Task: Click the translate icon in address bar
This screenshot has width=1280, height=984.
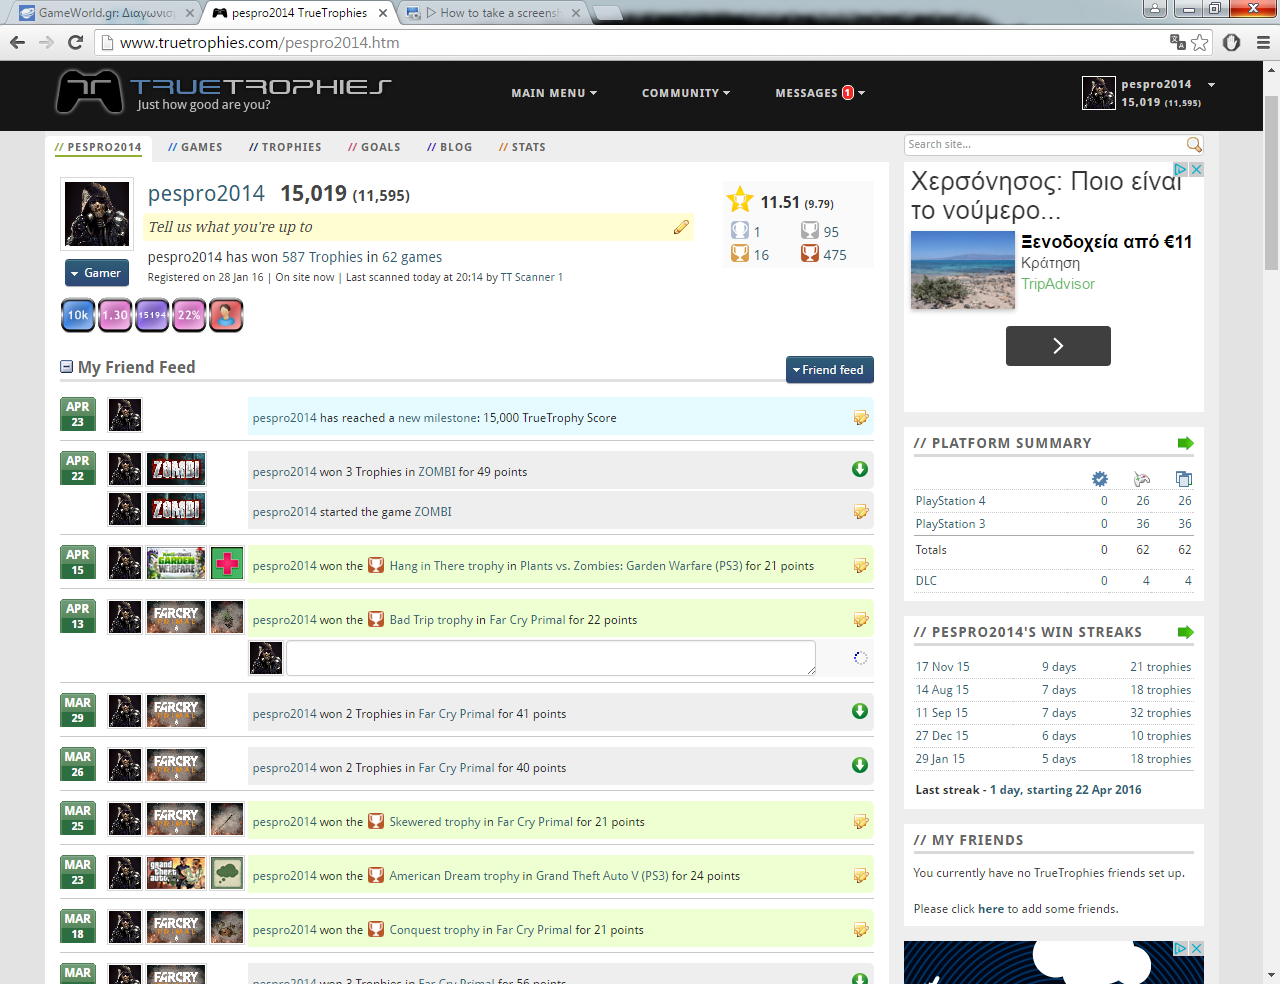Action: tap(1177, 42)
